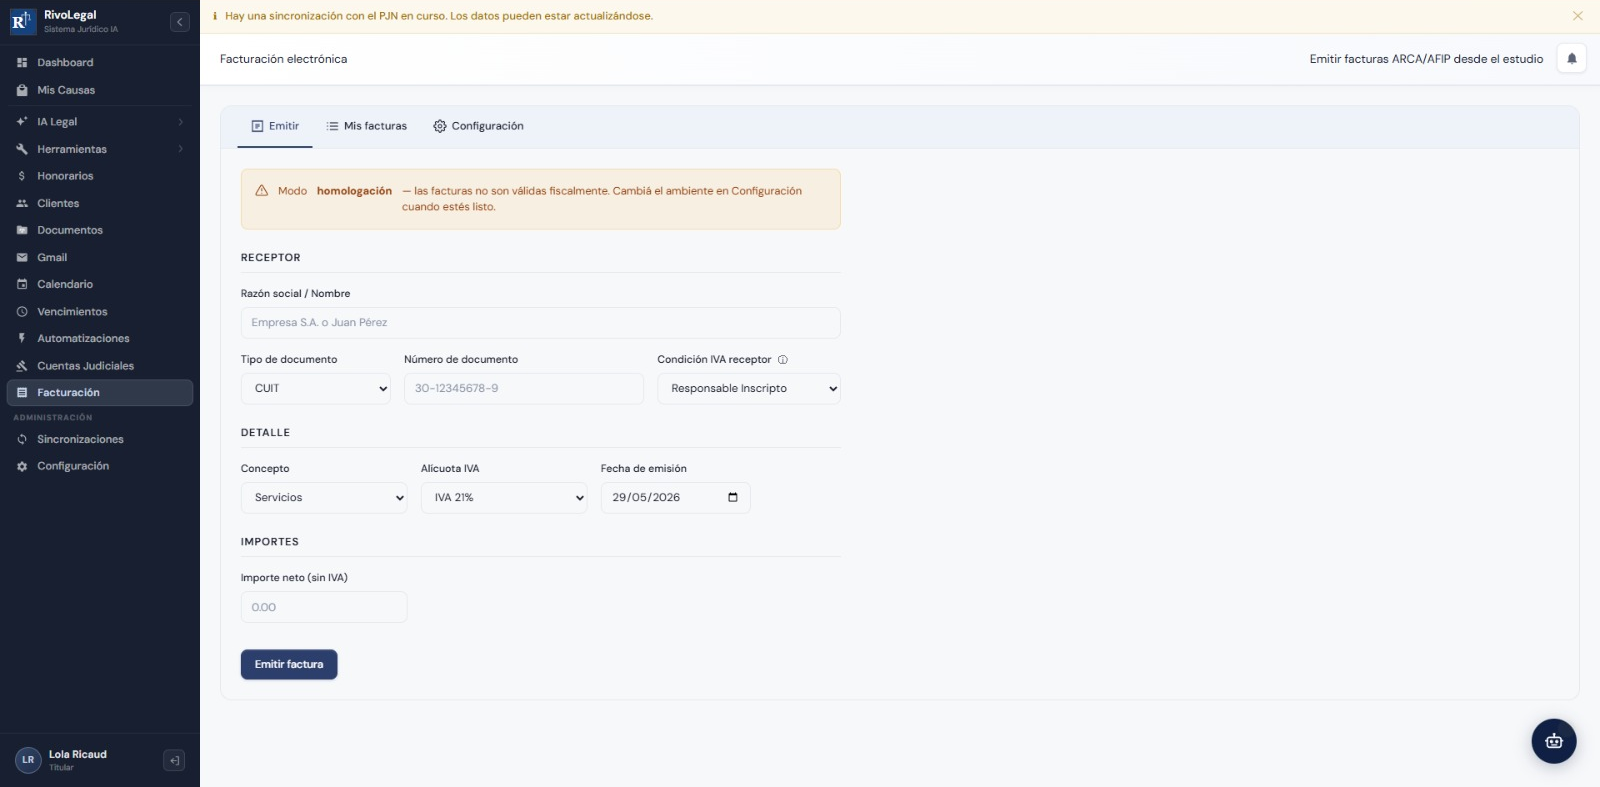Click the RivoLegal logo icon
Image resolution: width=1600 pixels, height=787 pixels.
pos(22,22)
